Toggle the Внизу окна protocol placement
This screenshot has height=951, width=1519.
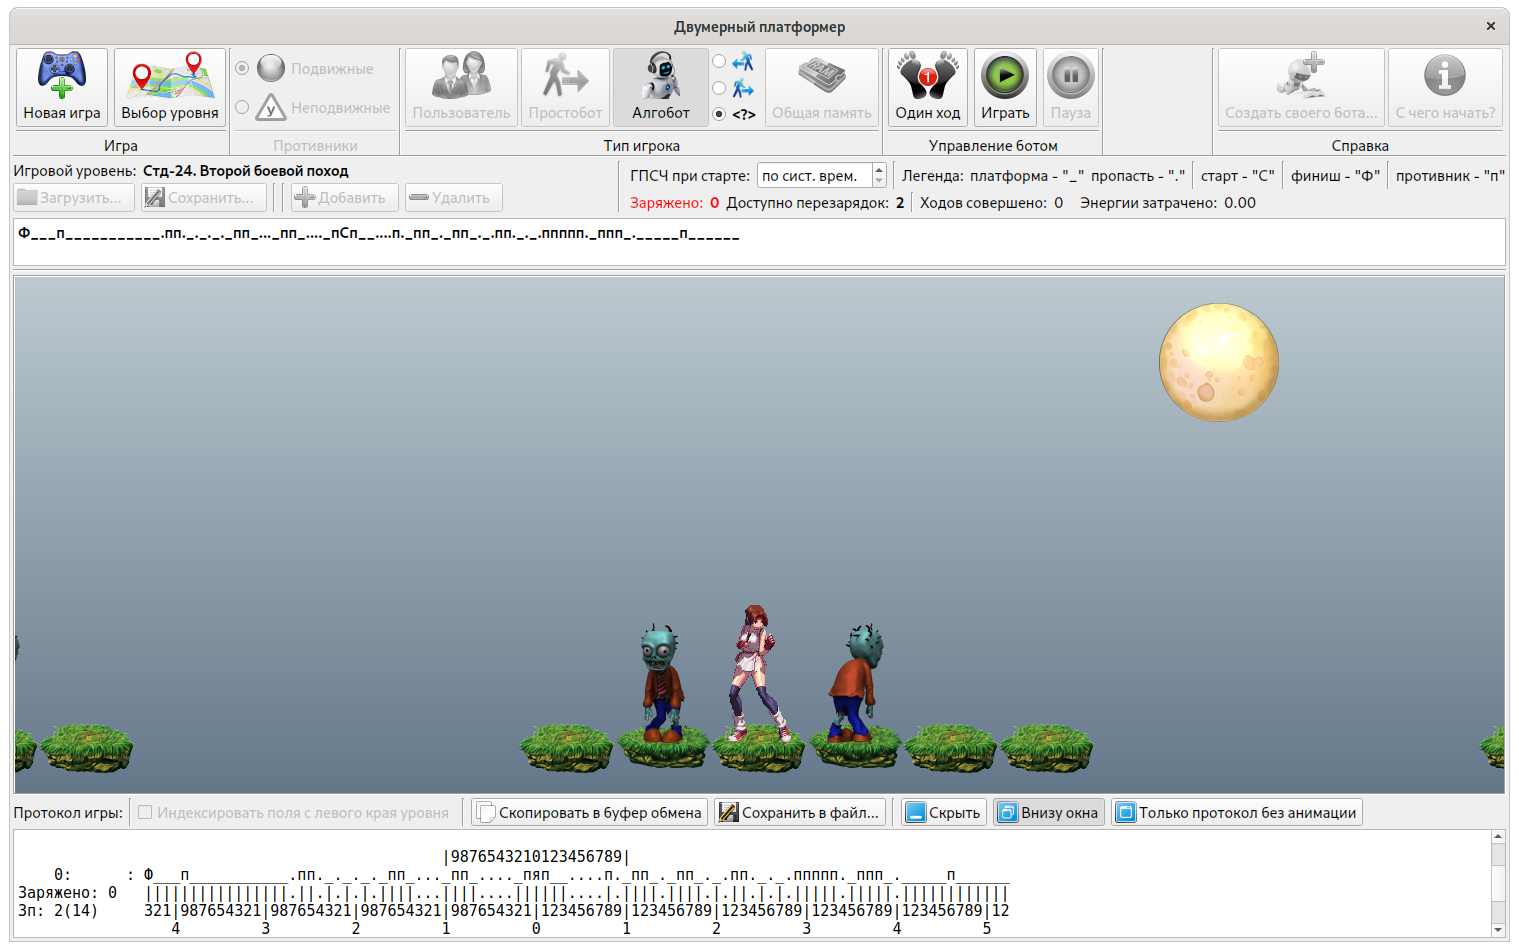pyautogui.click(x=1049, y=813)
